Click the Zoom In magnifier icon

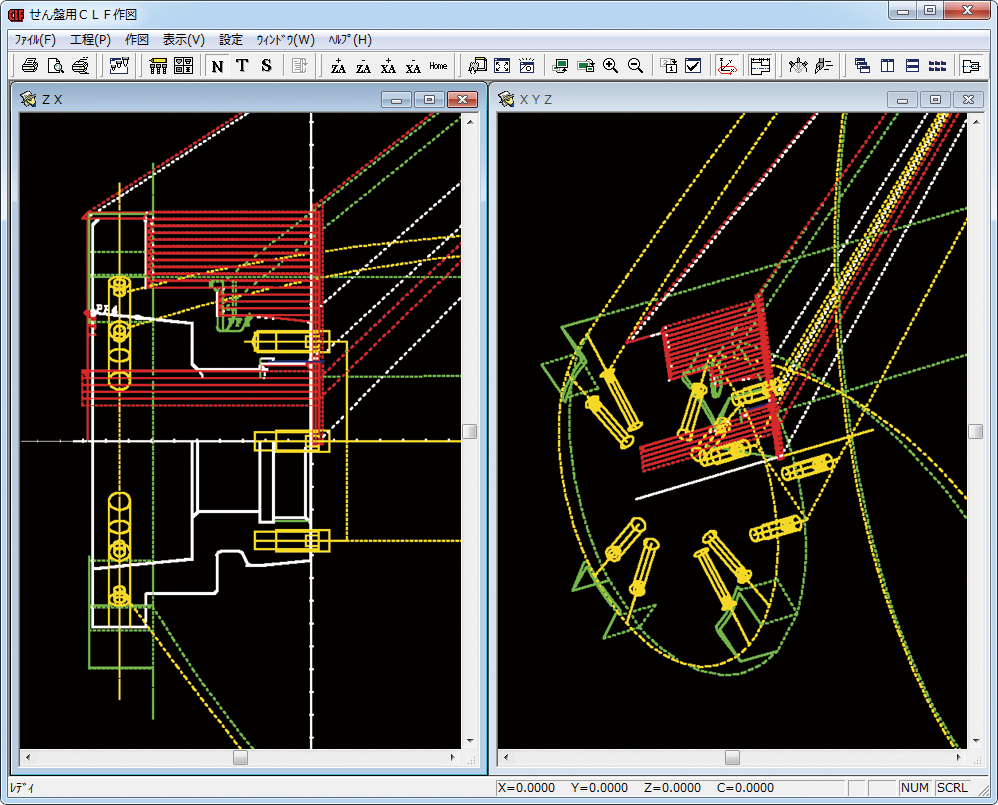[x=610, y=66]
